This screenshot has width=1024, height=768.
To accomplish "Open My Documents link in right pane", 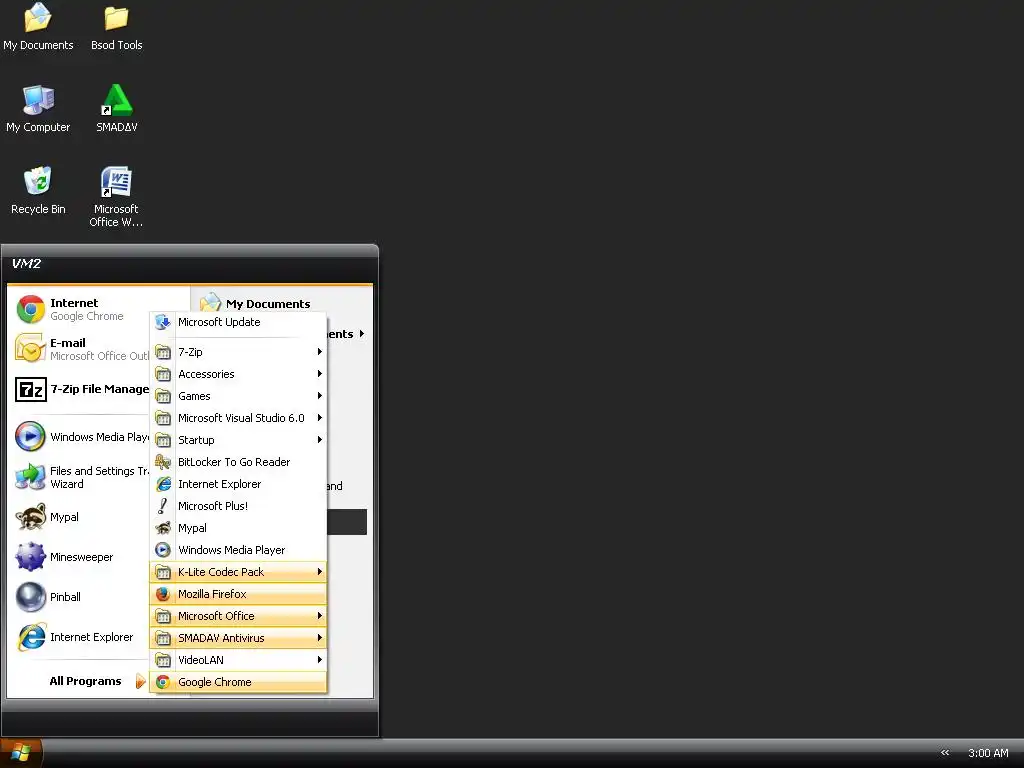I will pos(268,304).
